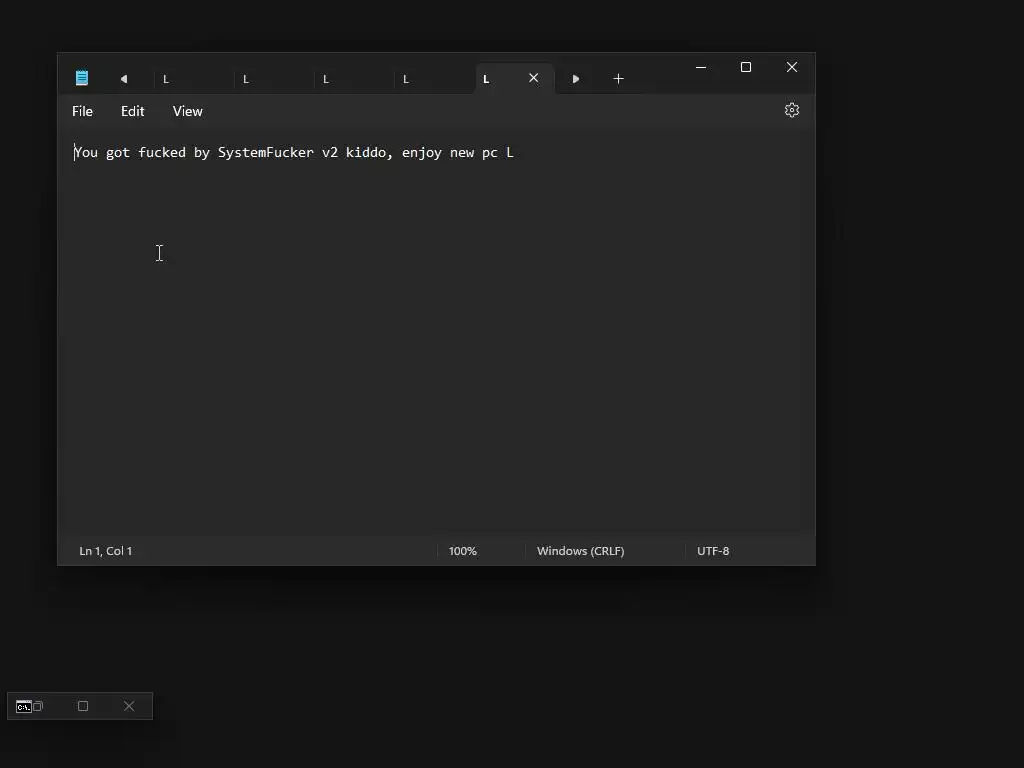Close the small command prompt window
This screenshot has width=1024, height=768.
pyautogui.click(x=129, y=706)
